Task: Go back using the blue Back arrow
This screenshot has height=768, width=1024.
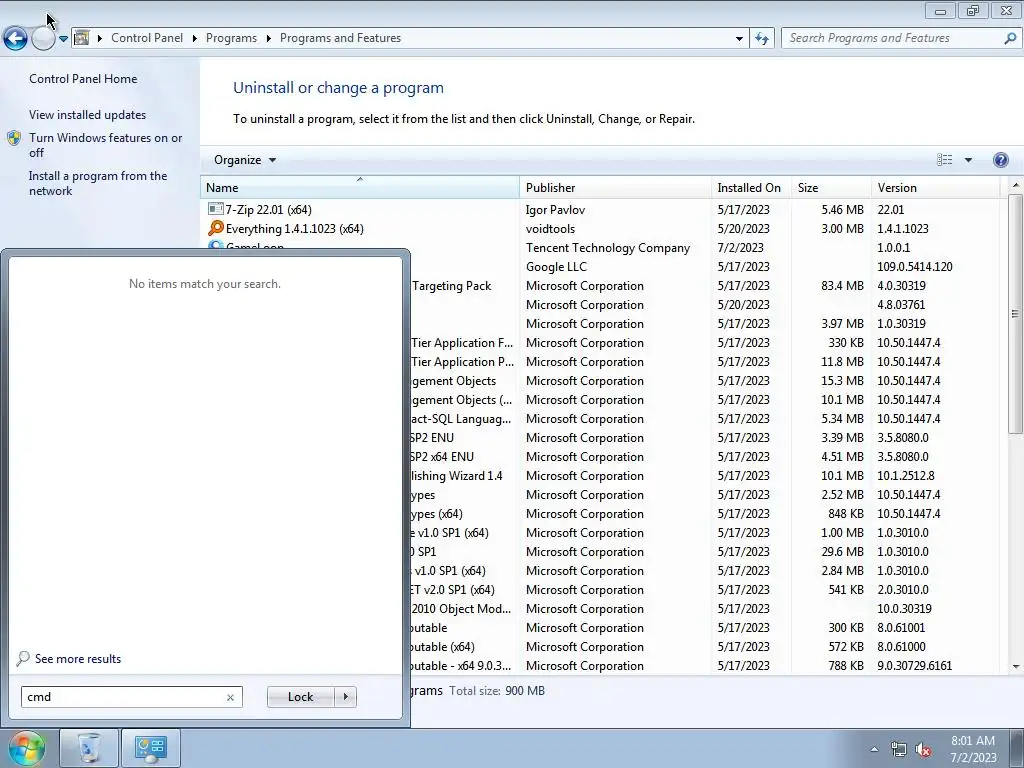Action: (15, 39)
